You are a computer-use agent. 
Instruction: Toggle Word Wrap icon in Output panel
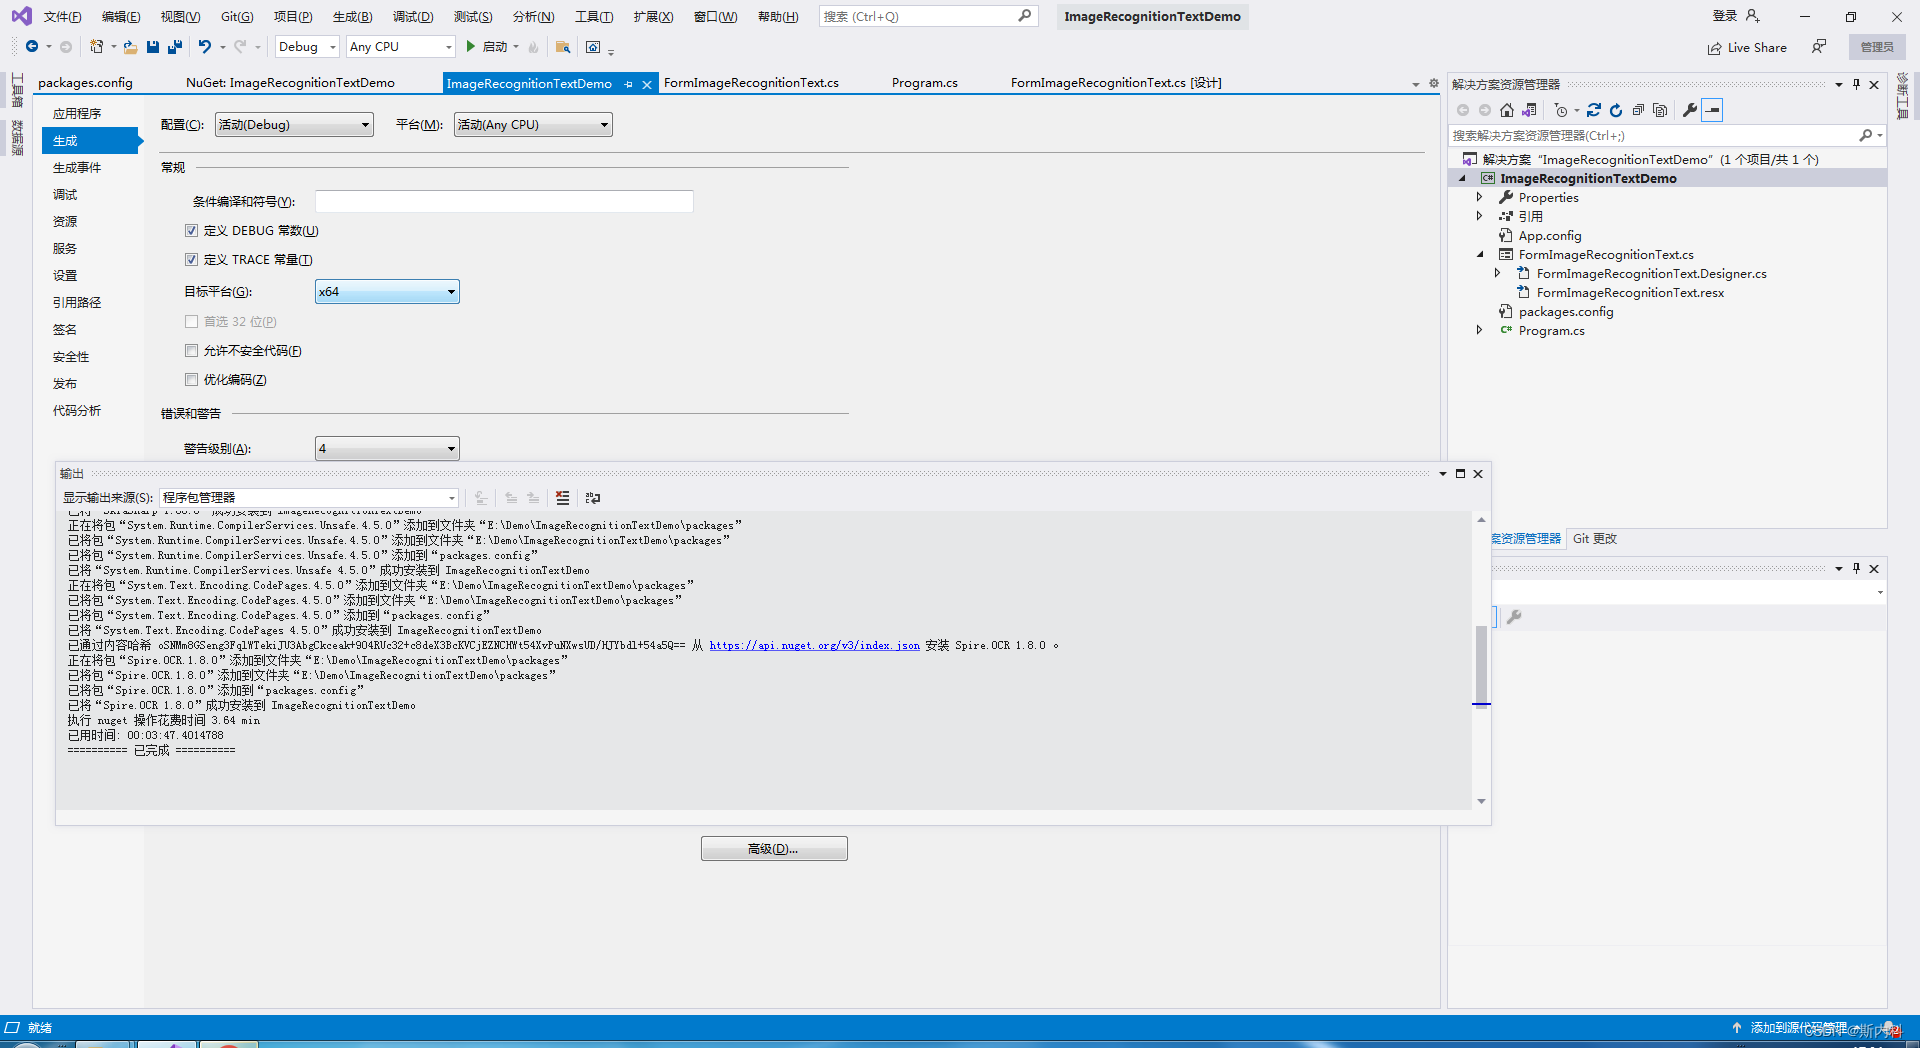point(593,497)
